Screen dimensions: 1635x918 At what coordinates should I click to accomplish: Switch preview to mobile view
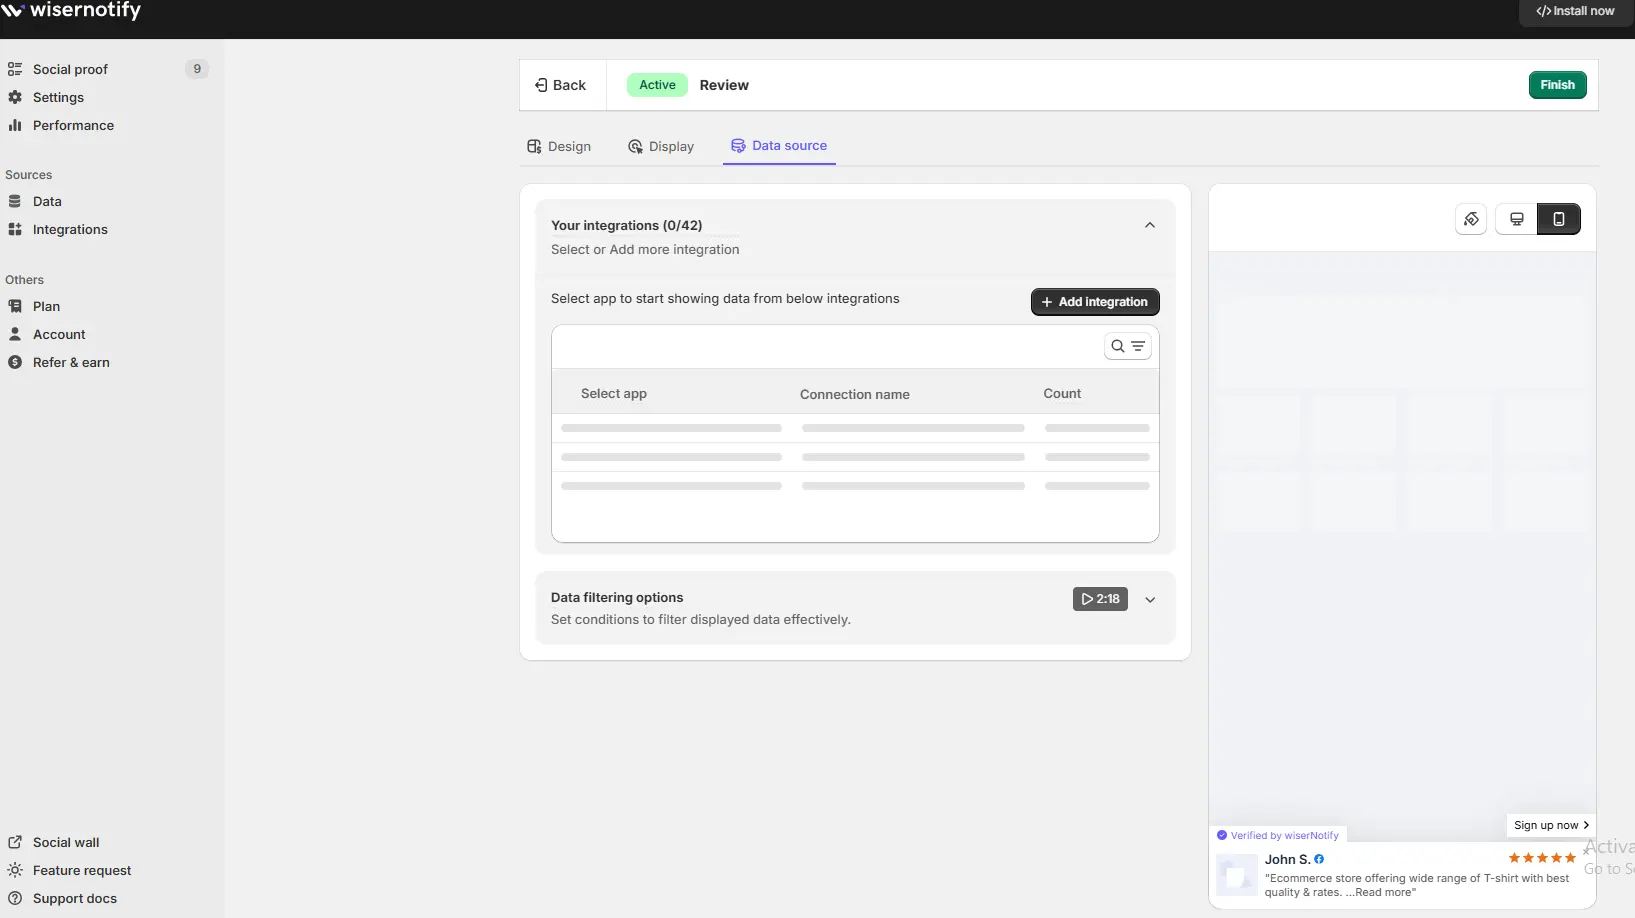[1559, 219]
